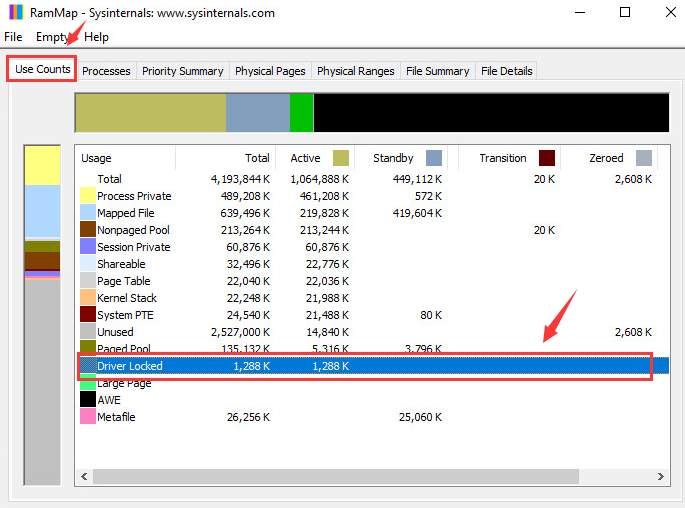Screen dimensions: 685x508
Task: Select the Kernel Stack row label
Action: 127,298
